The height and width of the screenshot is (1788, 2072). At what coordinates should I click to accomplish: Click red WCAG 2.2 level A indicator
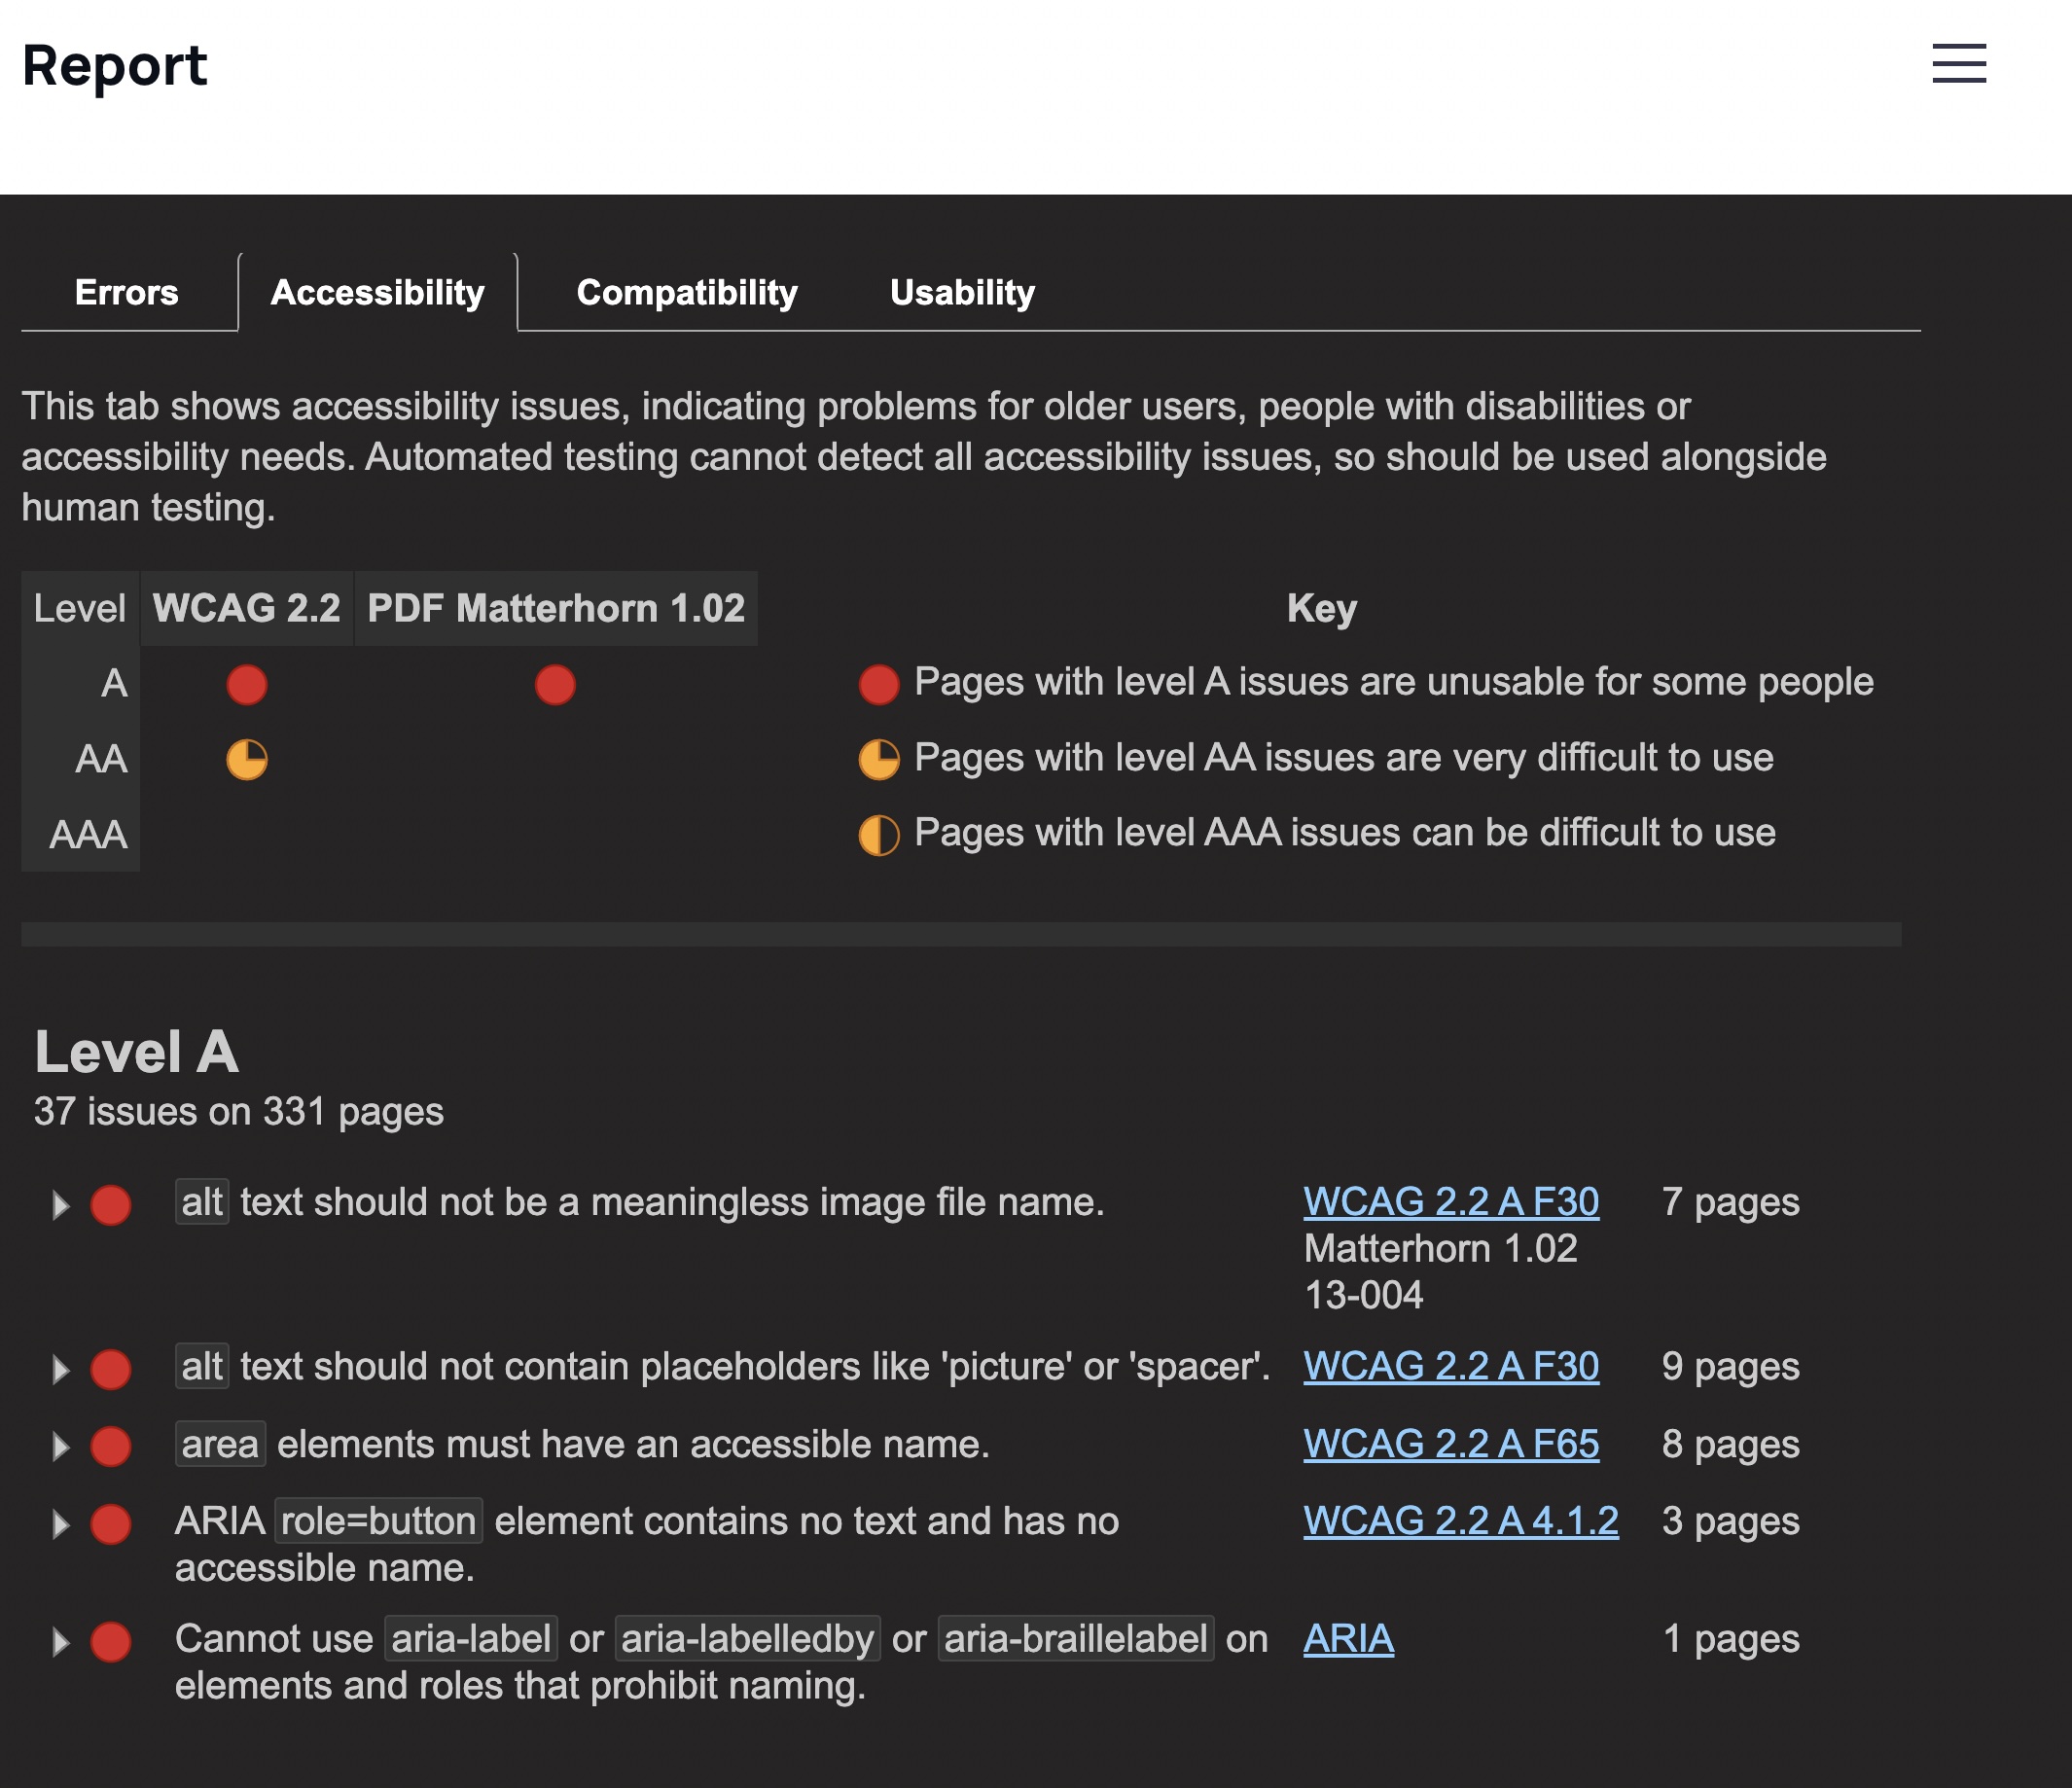246,685
